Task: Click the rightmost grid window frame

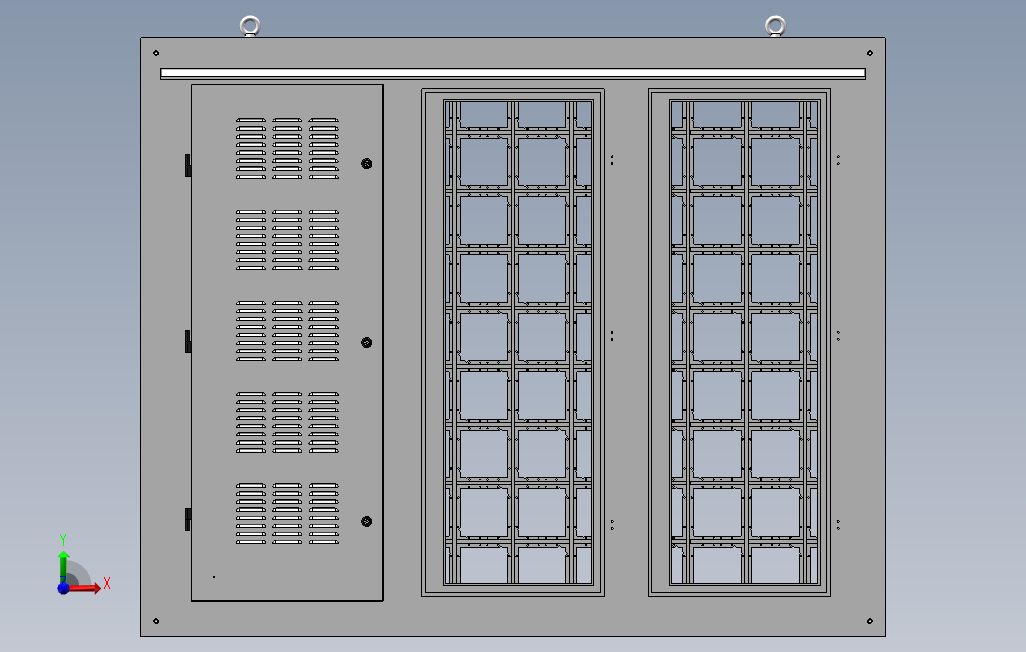Action: click(739, 342)
